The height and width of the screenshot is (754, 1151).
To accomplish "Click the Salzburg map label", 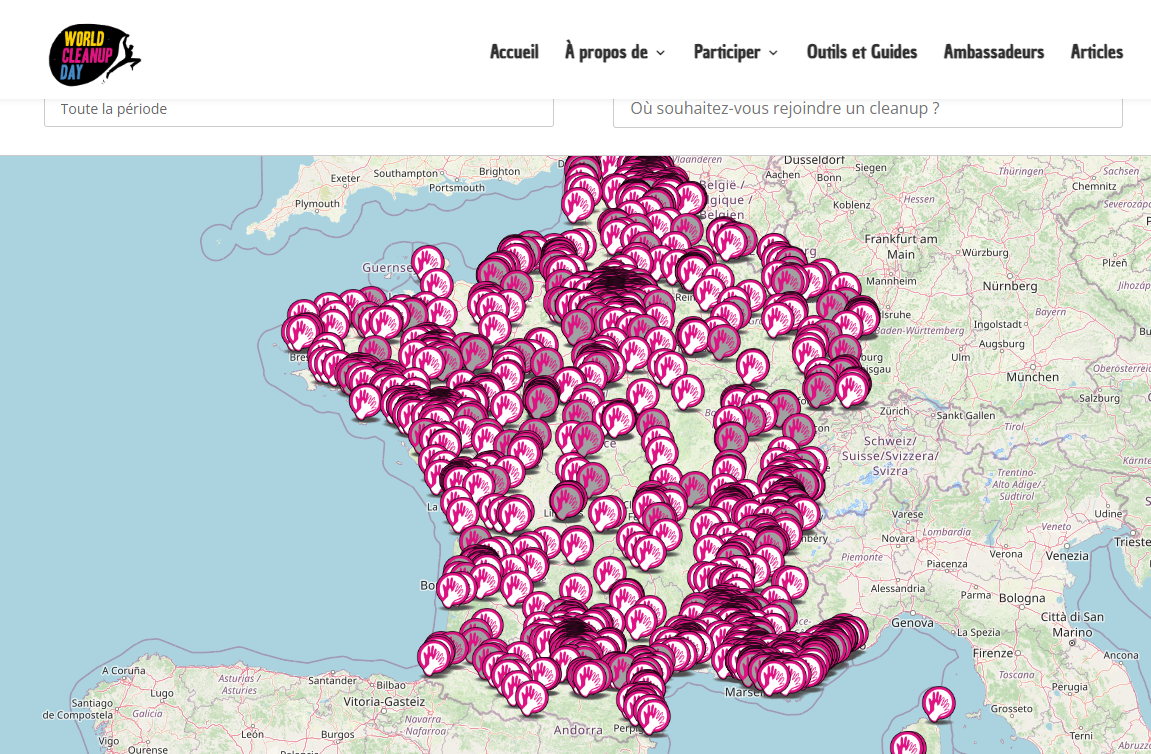I will tap(1099, 399).
